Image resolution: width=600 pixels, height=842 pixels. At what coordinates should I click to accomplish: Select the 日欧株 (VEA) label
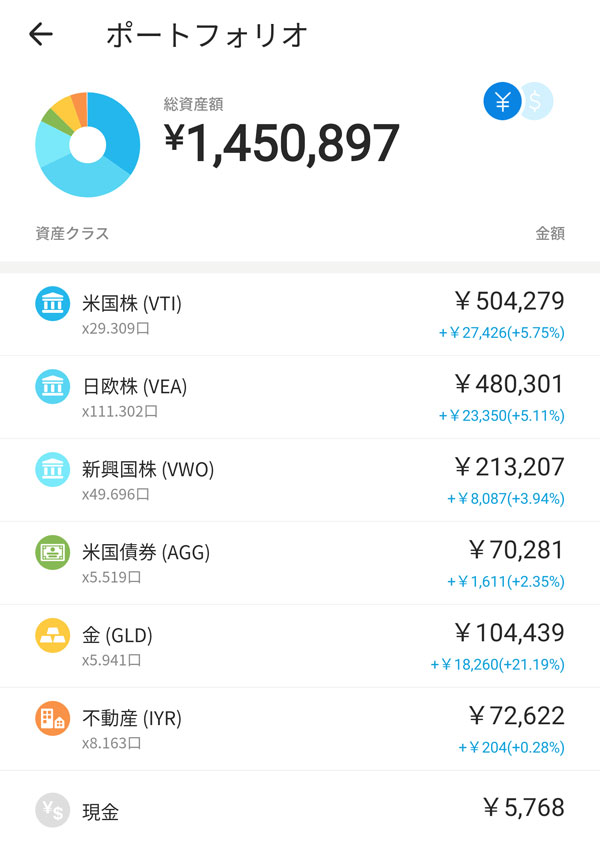coord(135,387)
